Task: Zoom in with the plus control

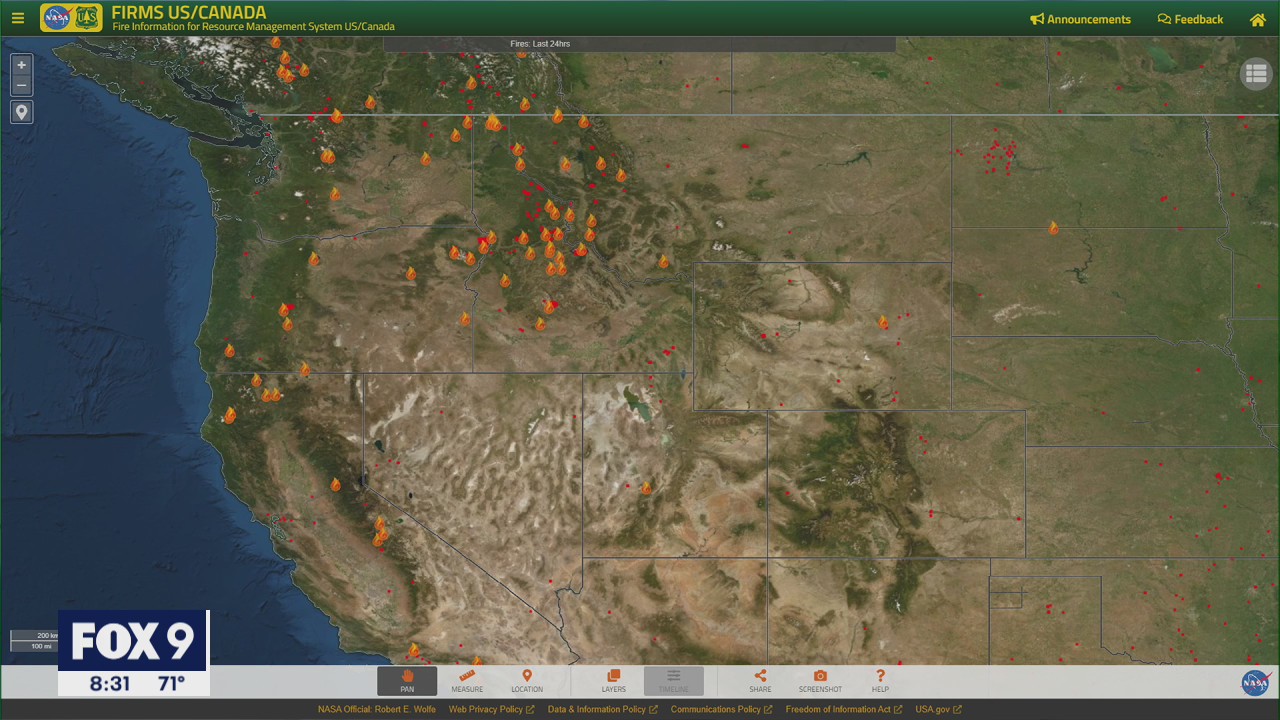Action: pos(21,65)
